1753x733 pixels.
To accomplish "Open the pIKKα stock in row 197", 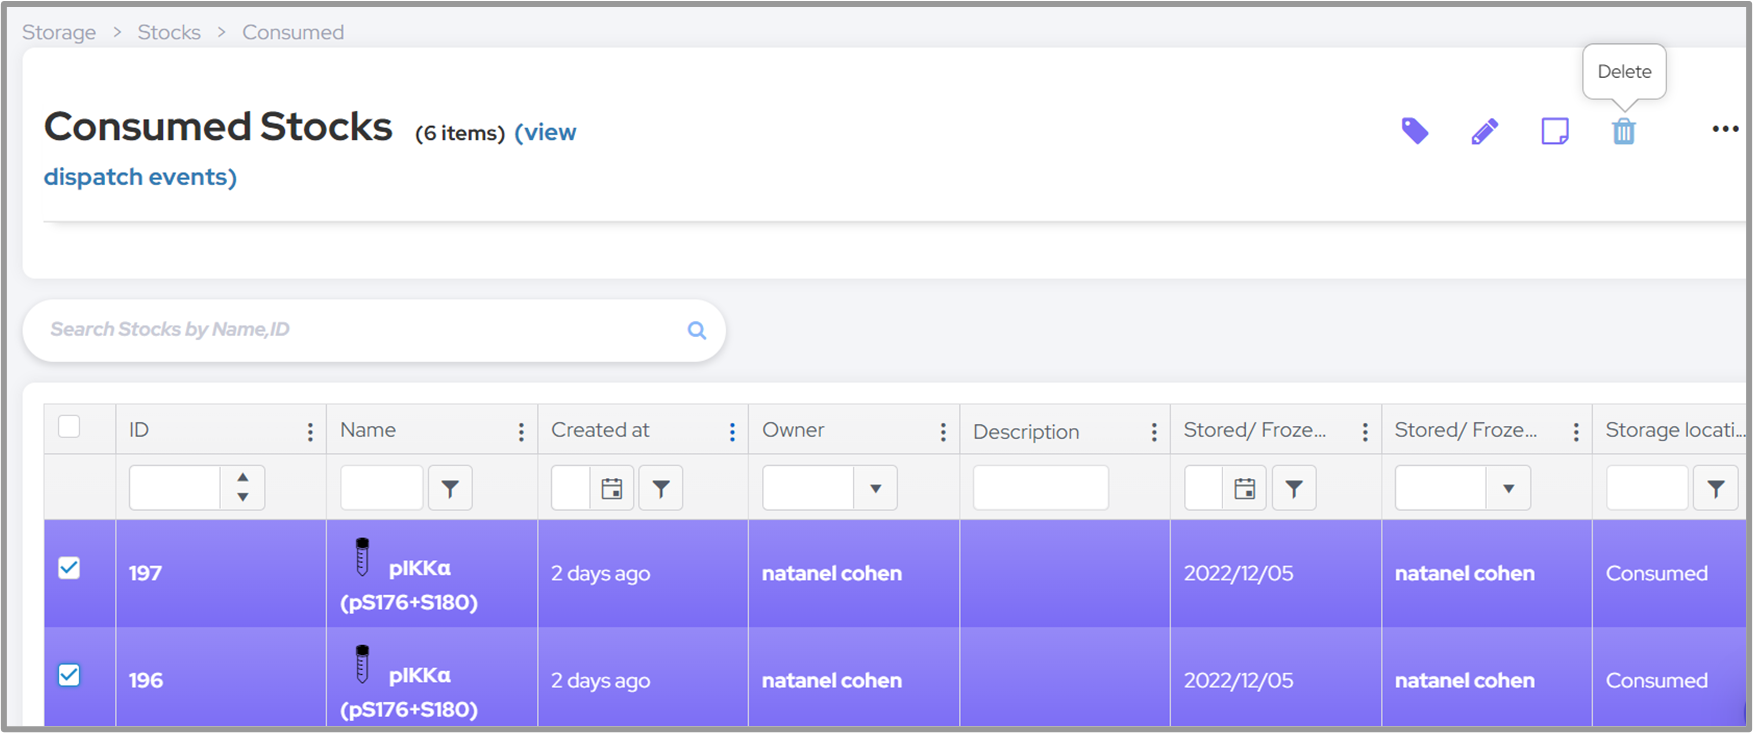I will pos(419,569).
